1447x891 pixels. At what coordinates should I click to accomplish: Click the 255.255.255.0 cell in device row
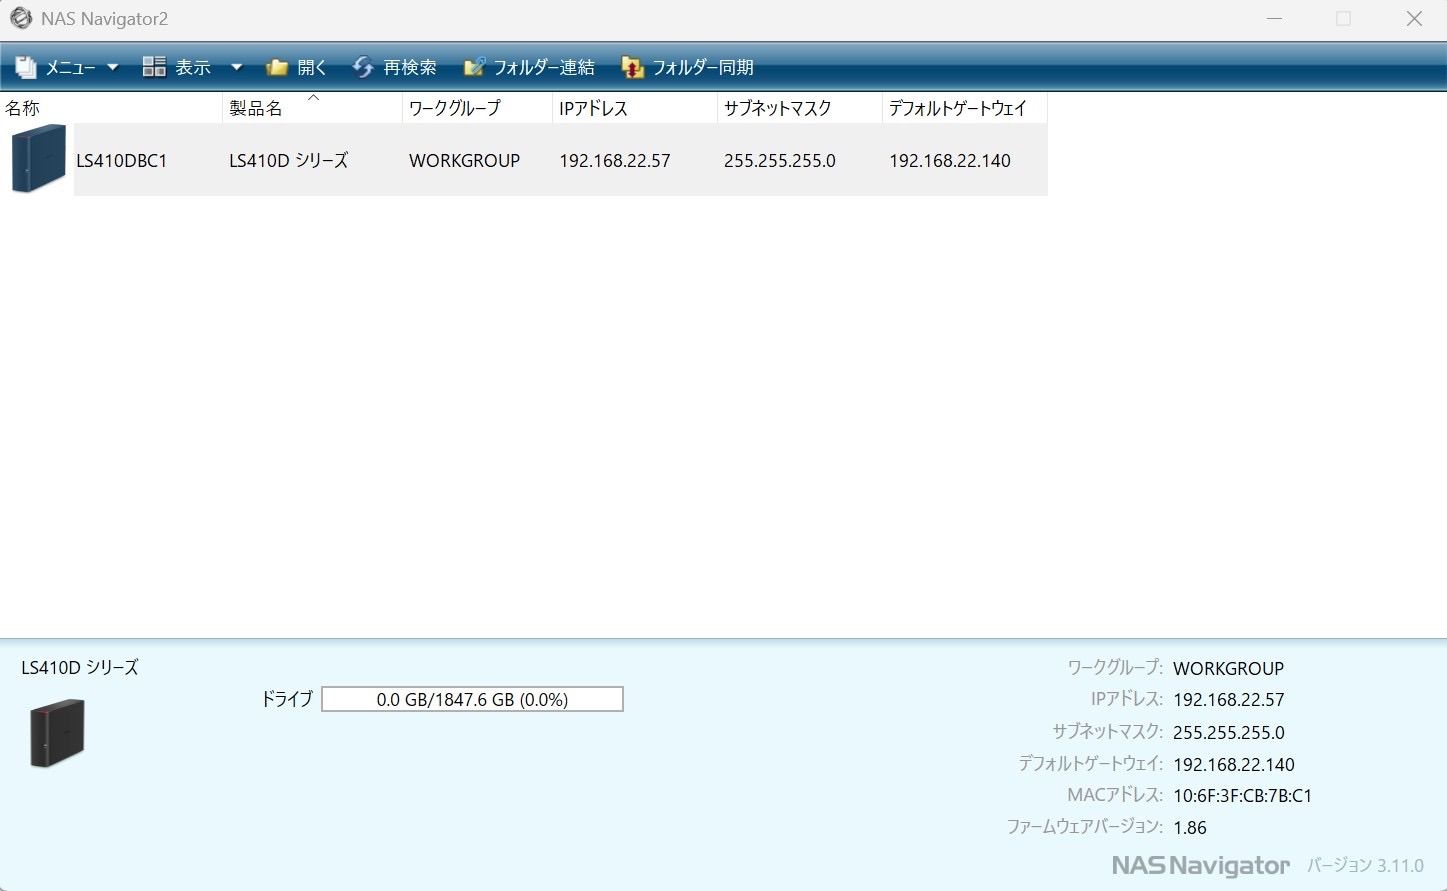click(780, 160)
